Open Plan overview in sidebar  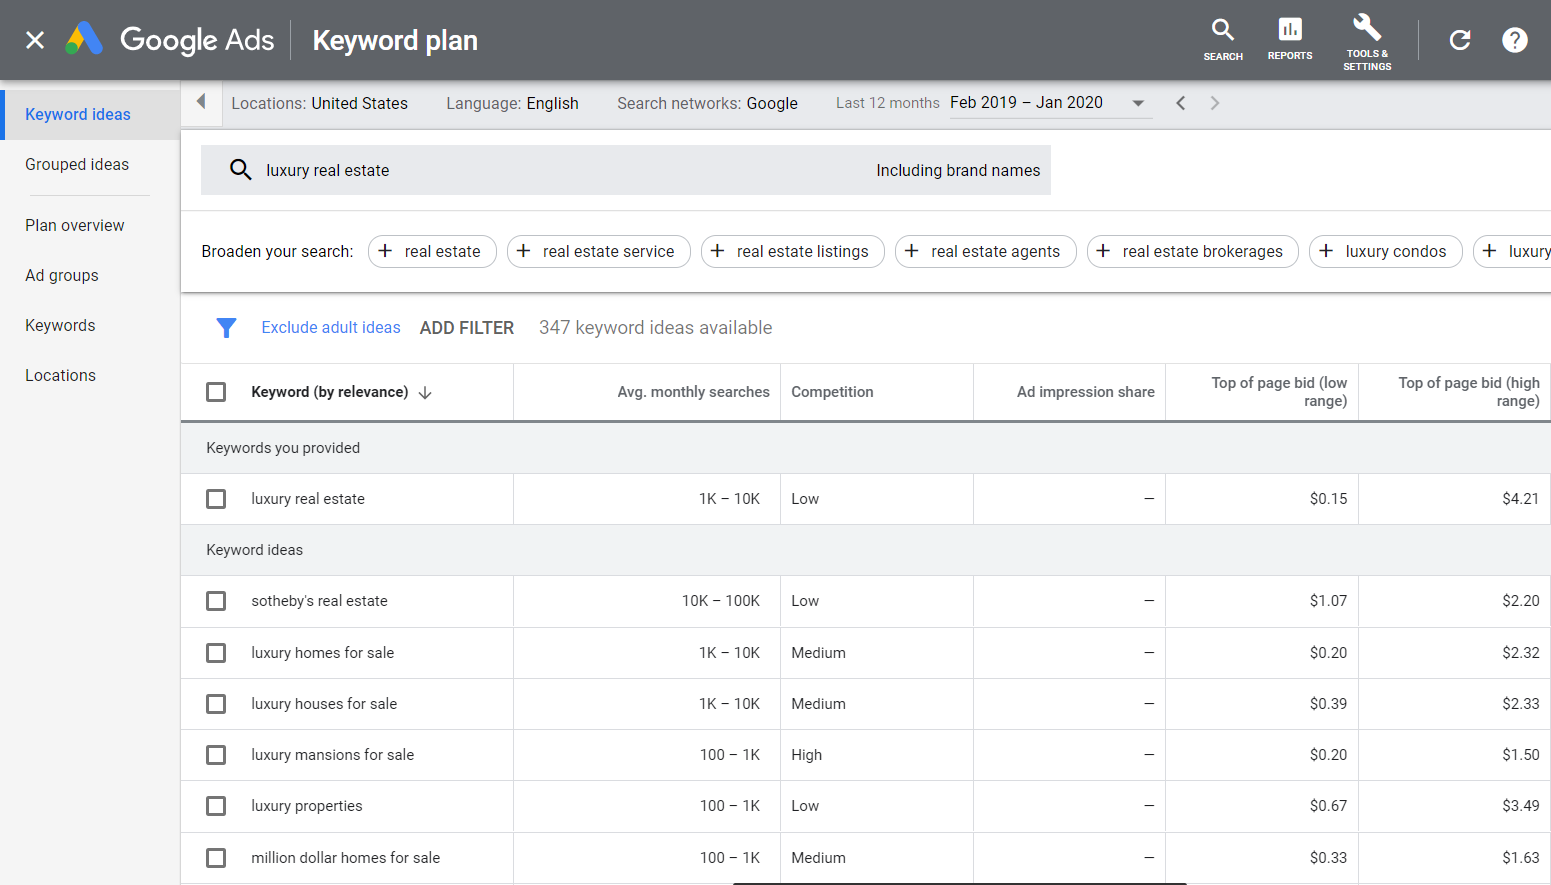(x=75, y=225)
